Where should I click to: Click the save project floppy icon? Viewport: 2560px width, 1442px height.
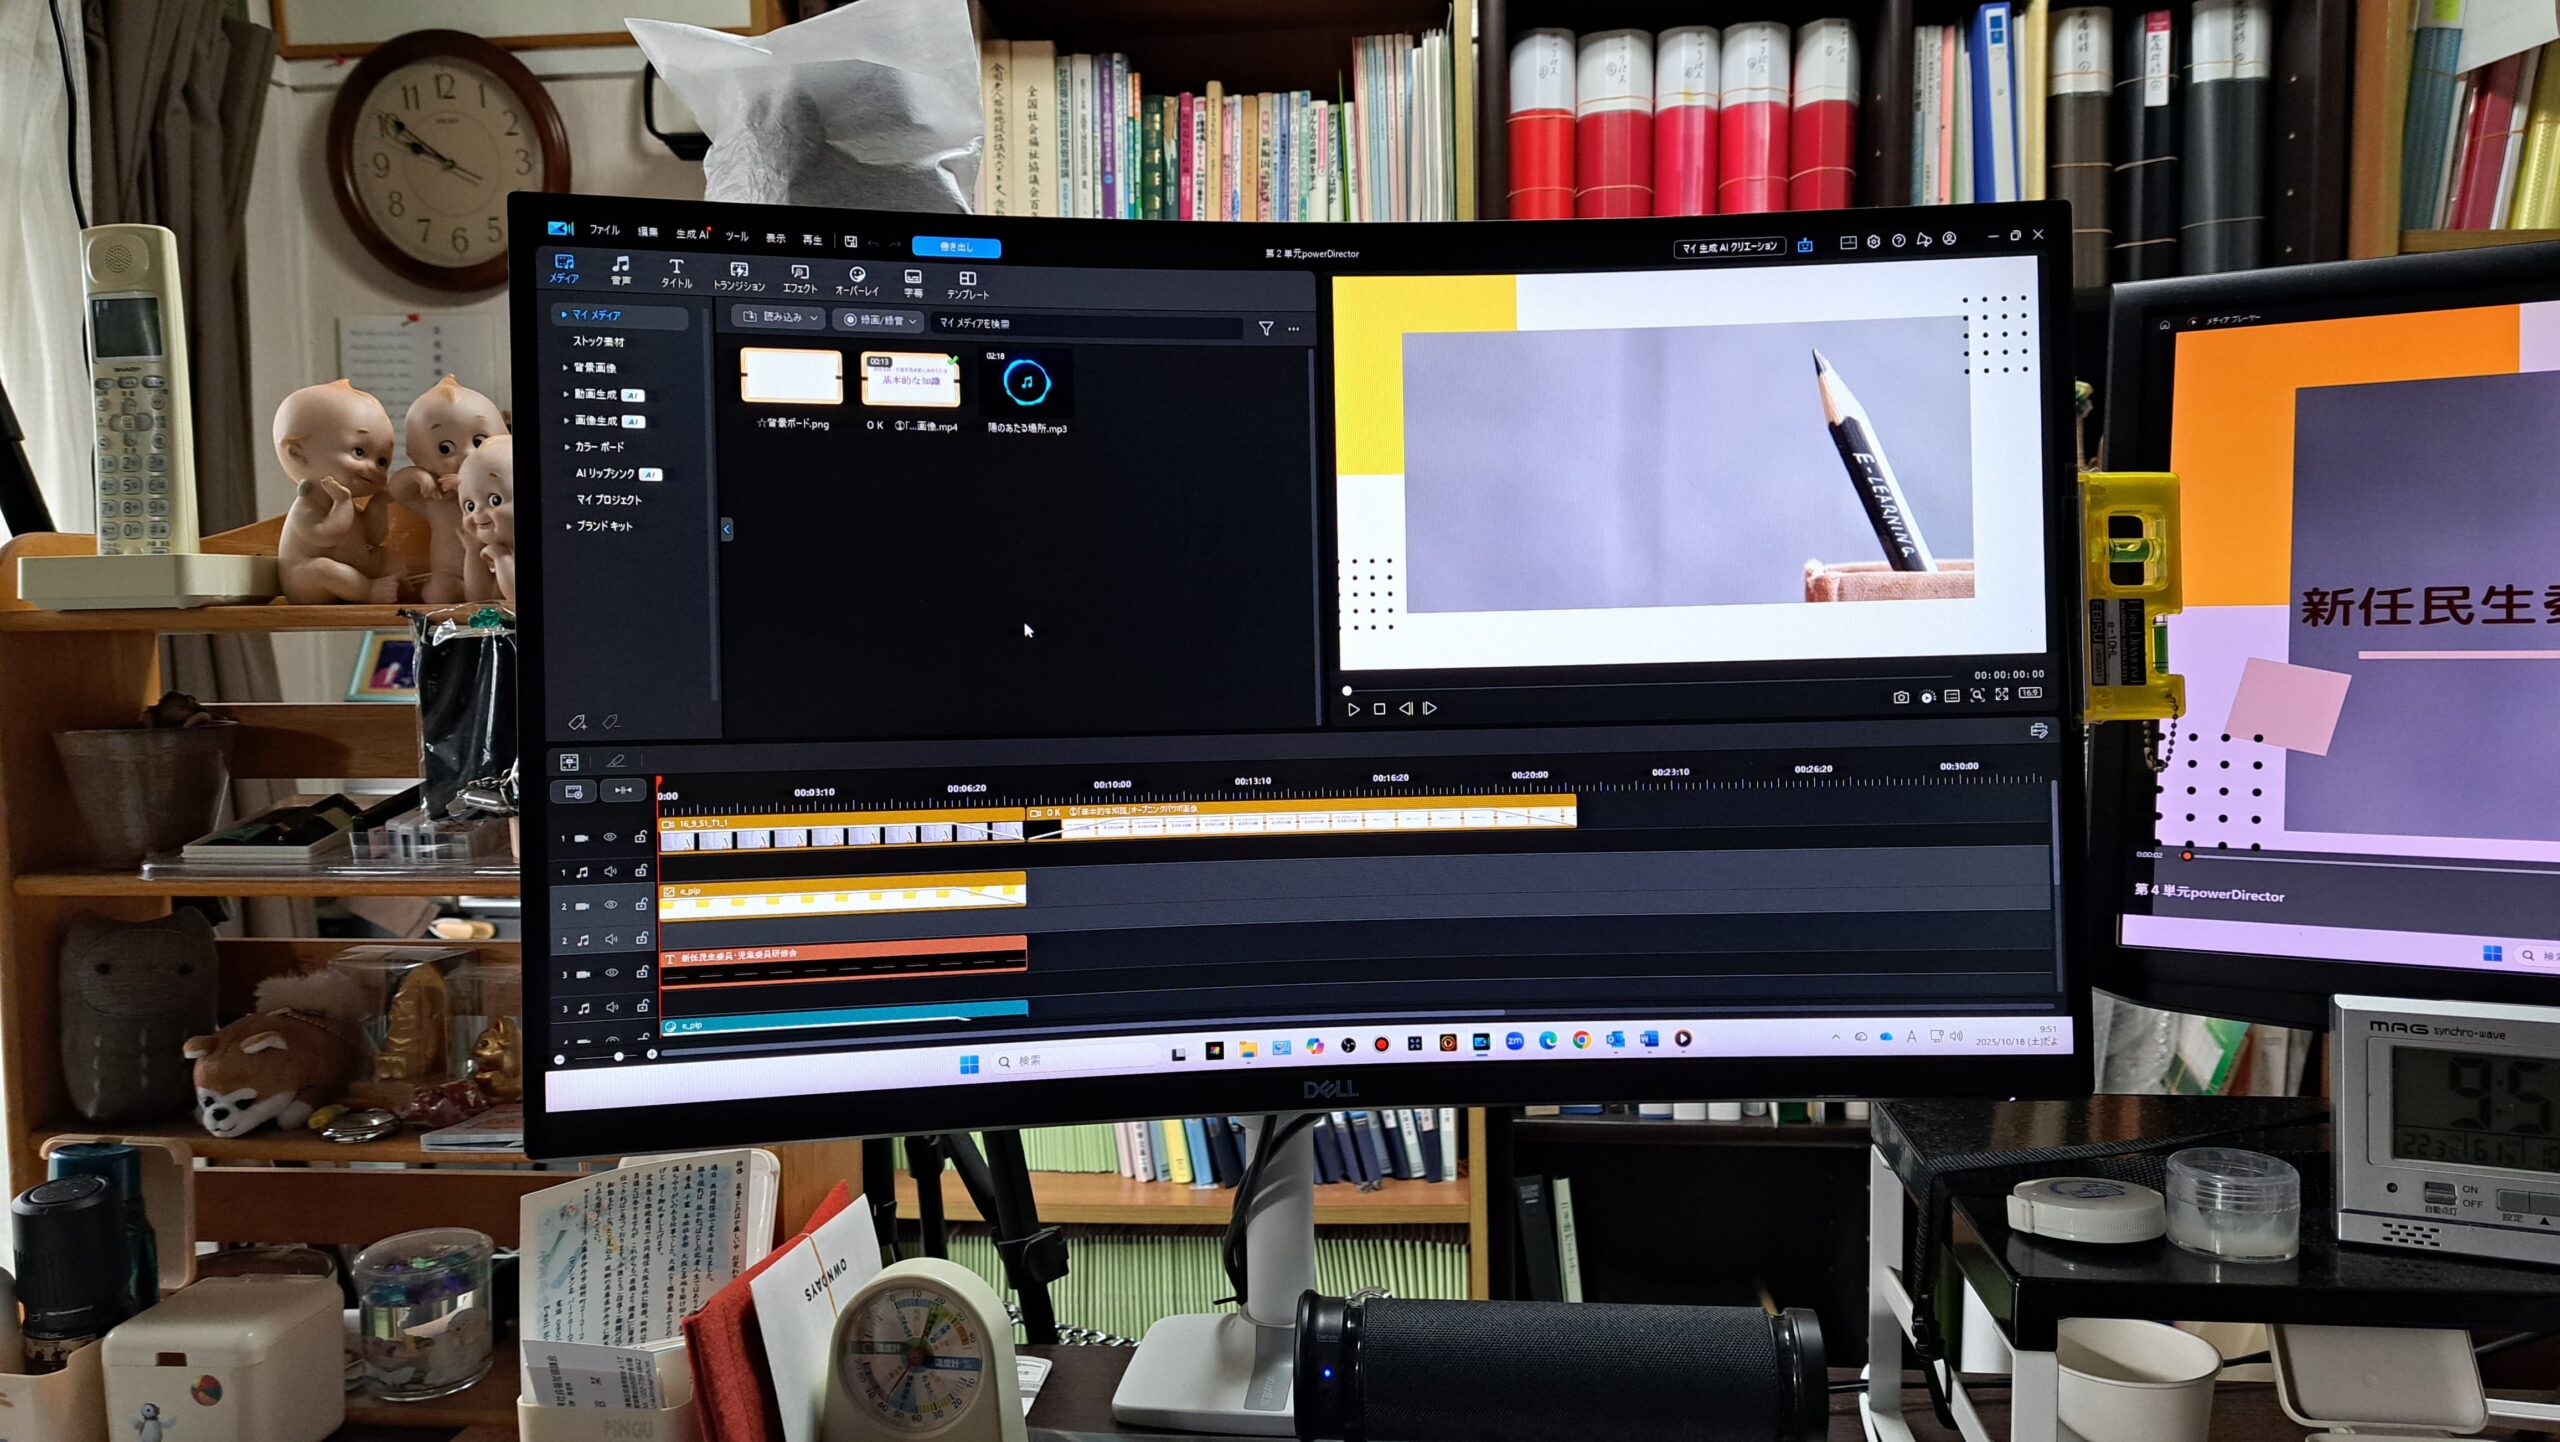(x=850, y=241)
